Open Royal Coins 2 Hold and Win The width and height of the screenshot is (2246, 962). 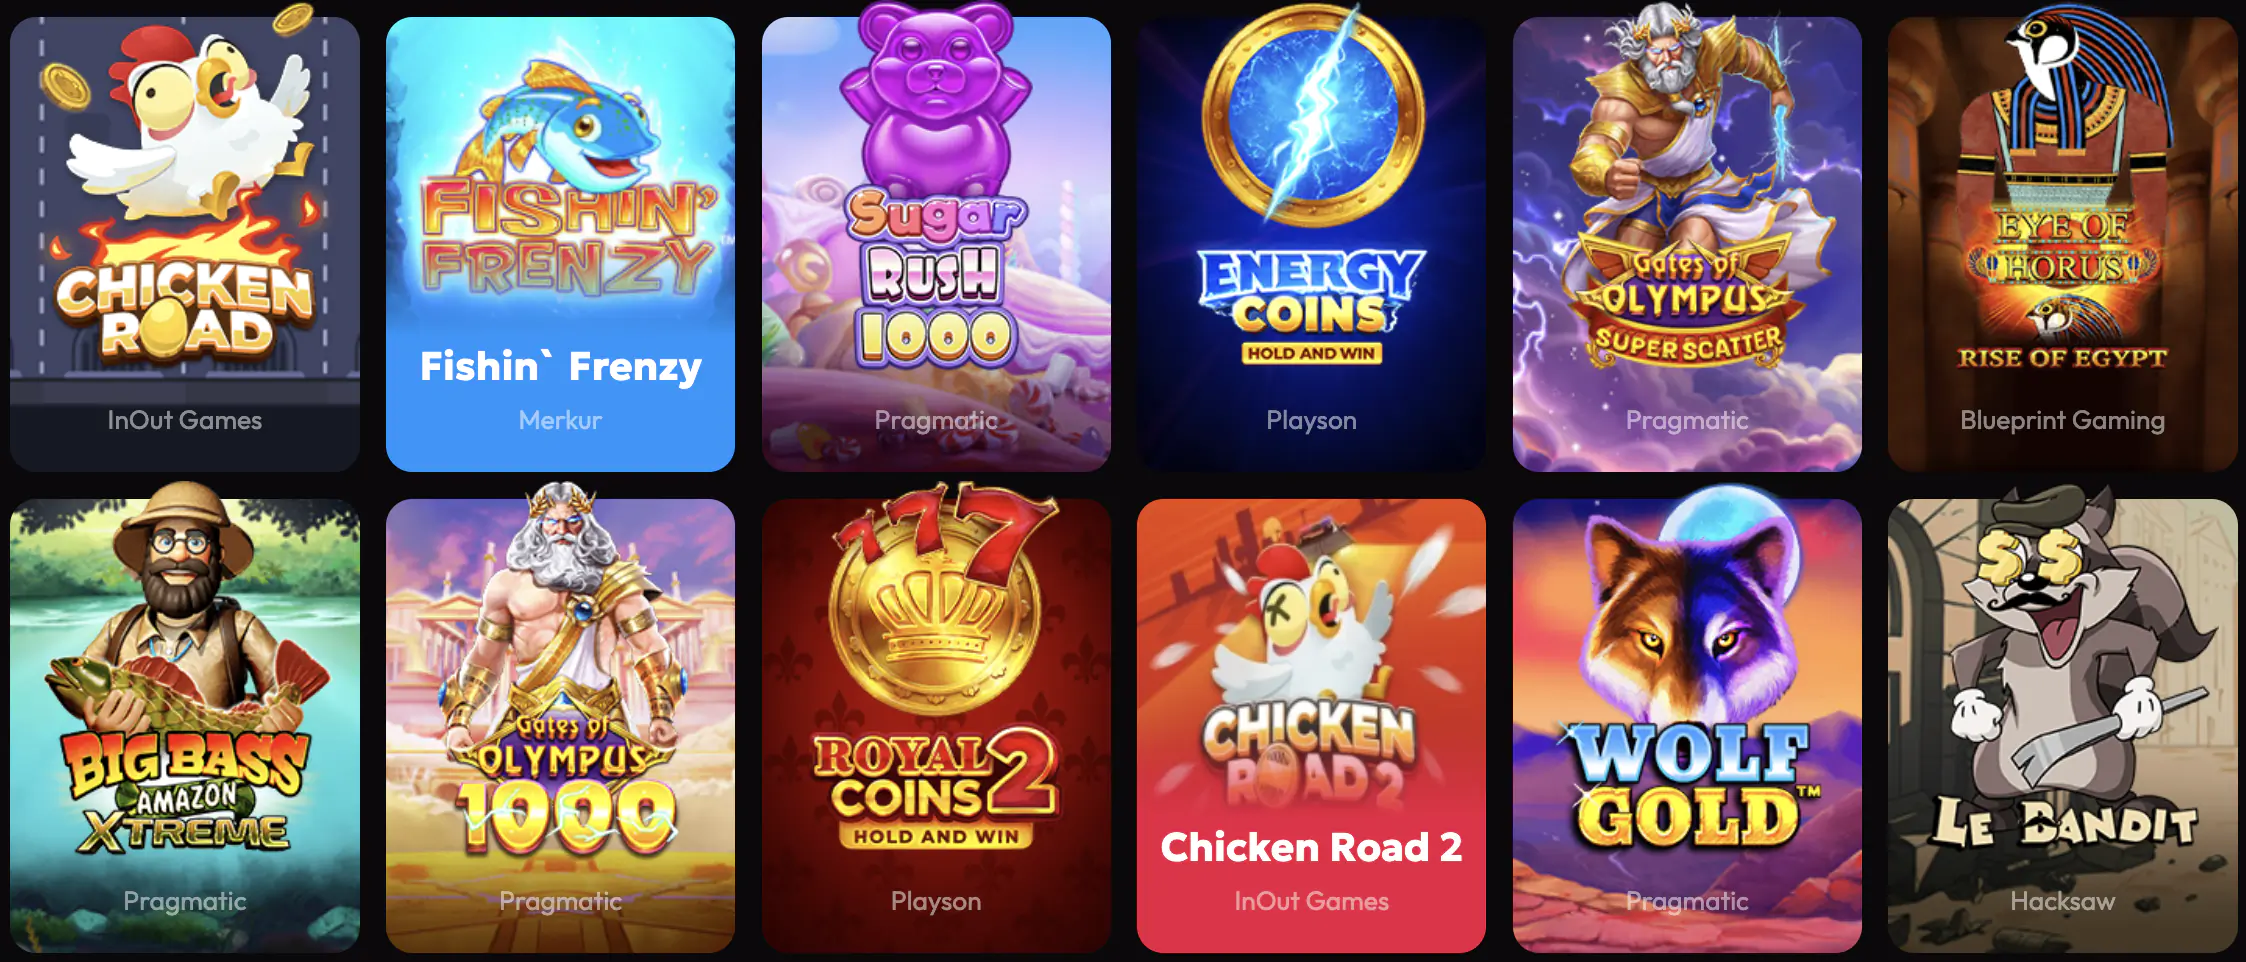[936, 725]
